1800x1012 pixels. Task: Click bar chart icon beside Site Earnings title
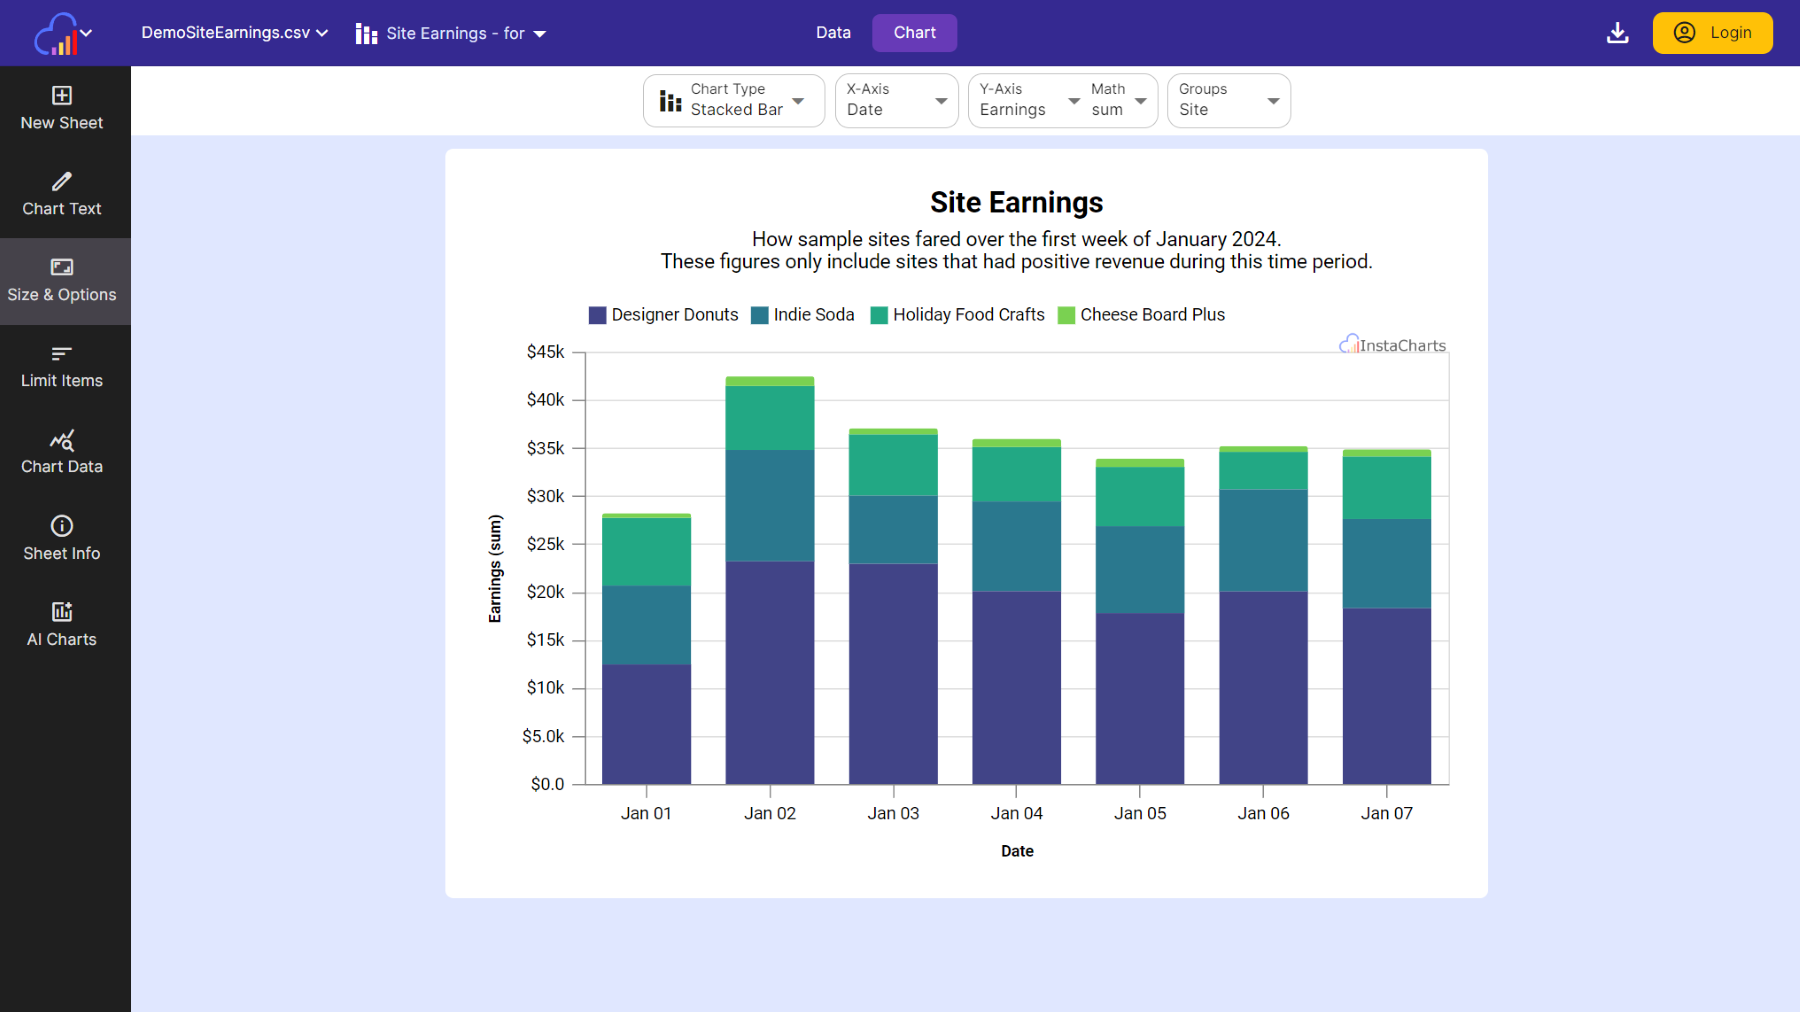click(366, 34)
